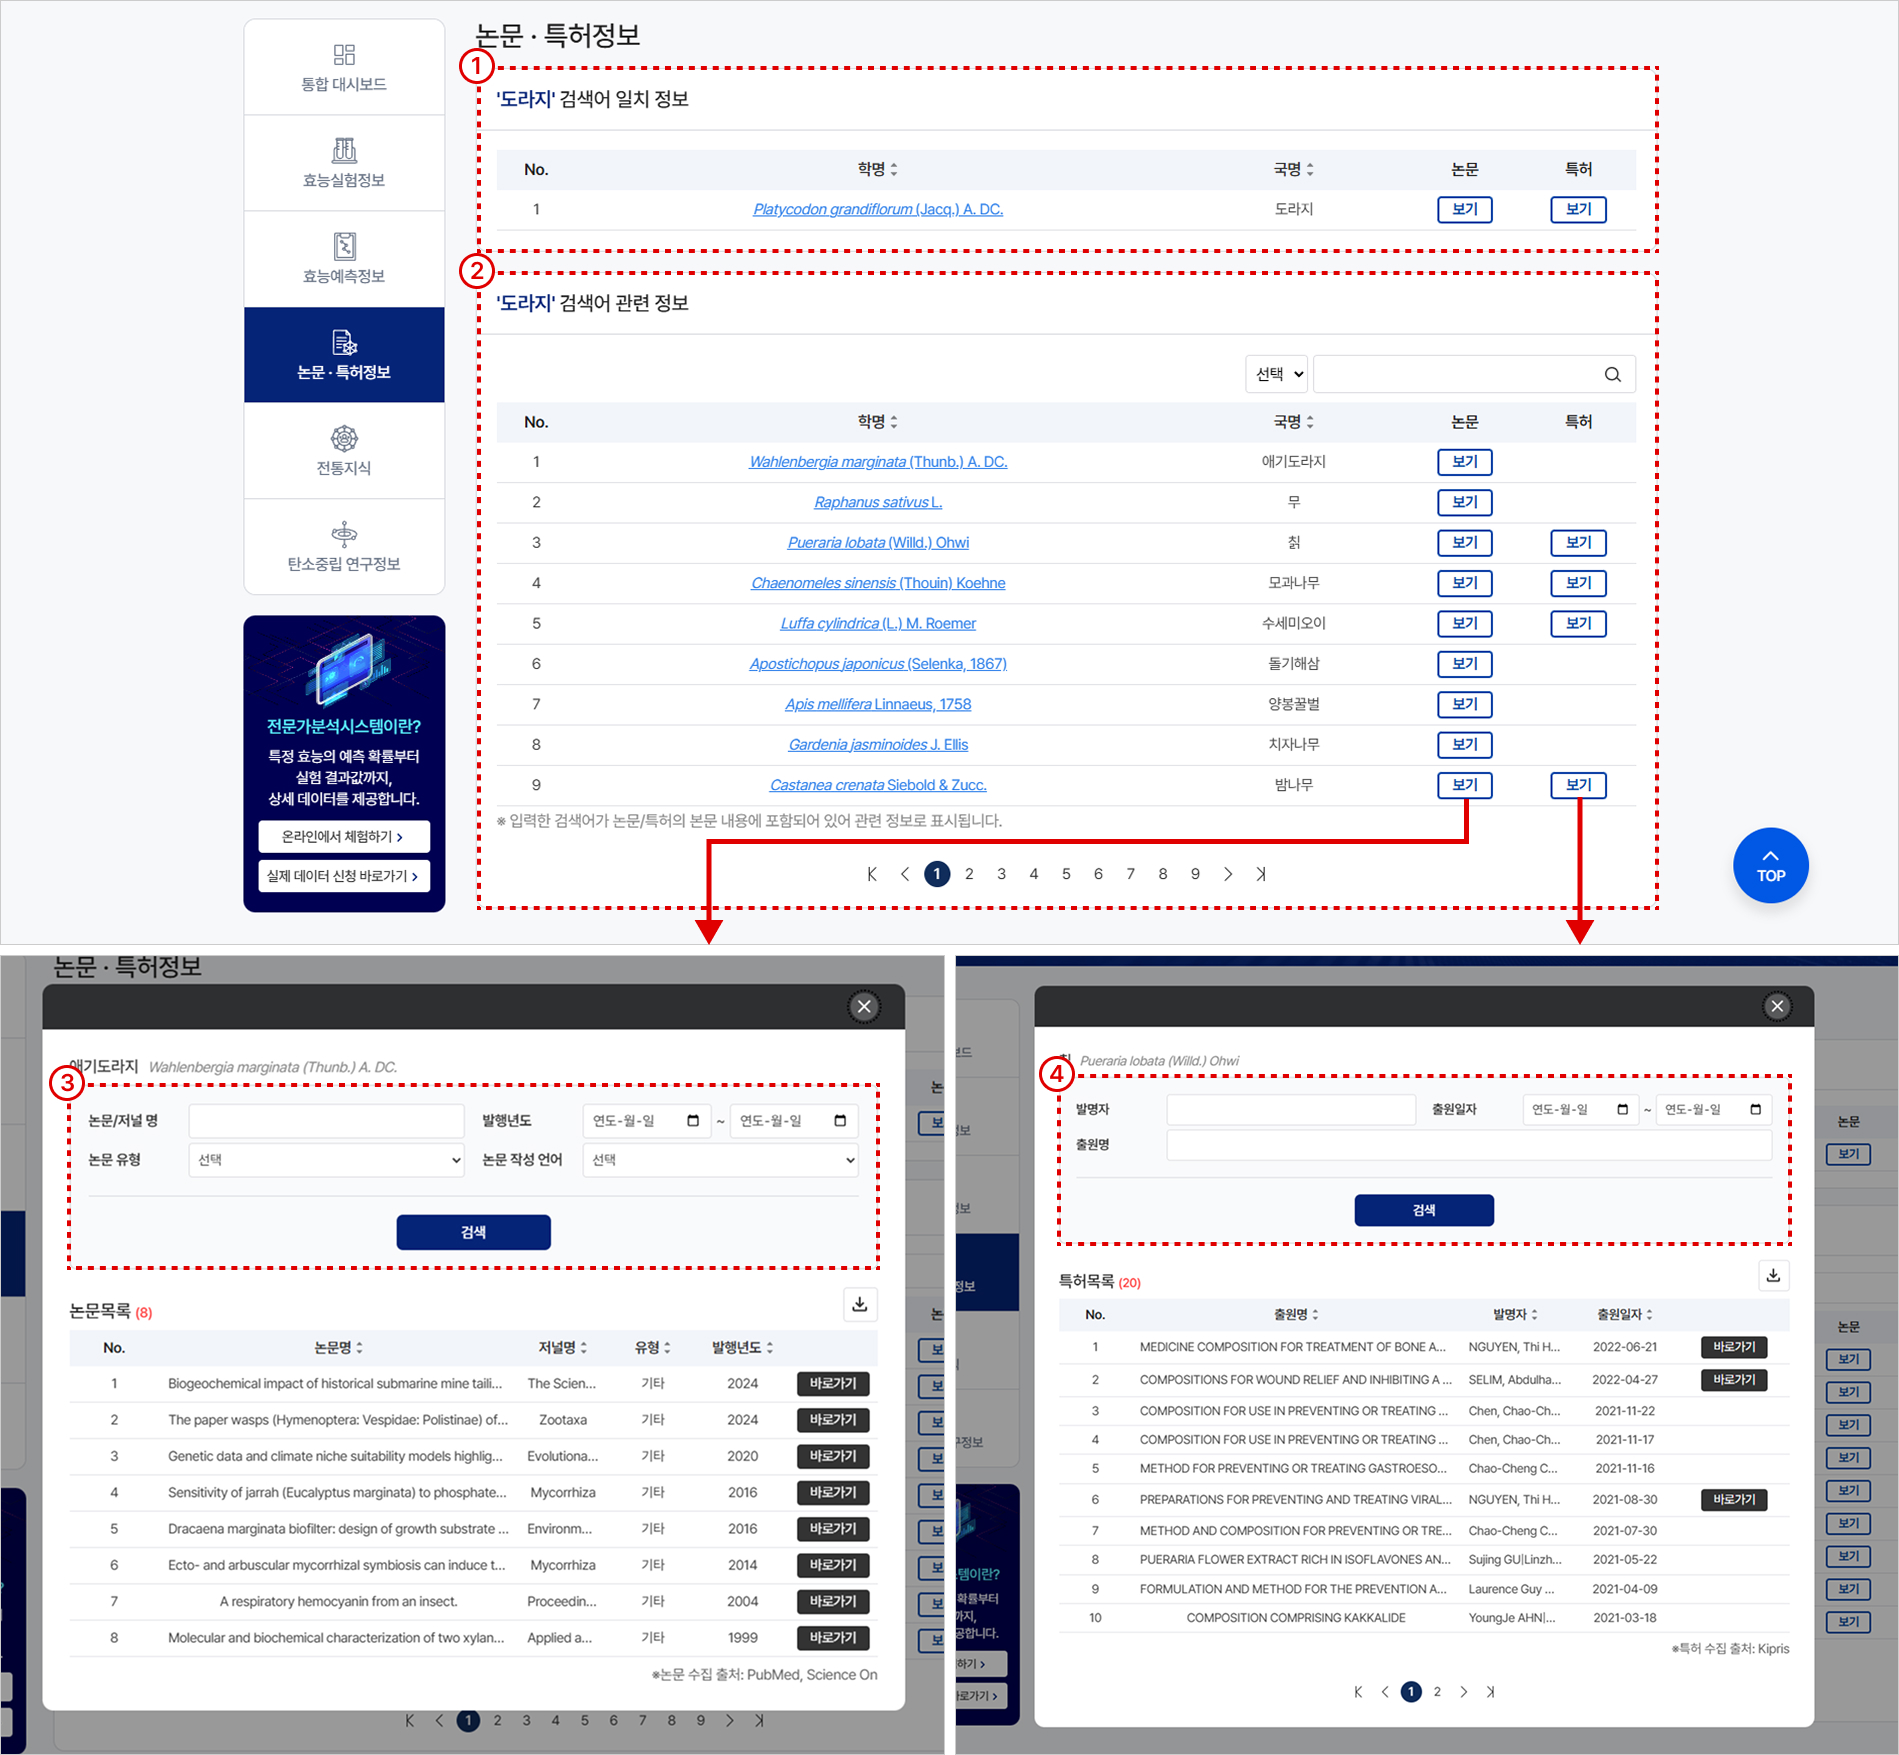1899x1755 pixels.
Task: Sort the paper list by 발행년도
Action: 742,1348
